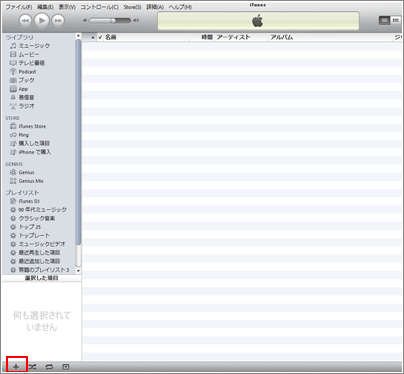Select 最近追加した項目 playlist
The image size is (404, 374).
point(35,261)
